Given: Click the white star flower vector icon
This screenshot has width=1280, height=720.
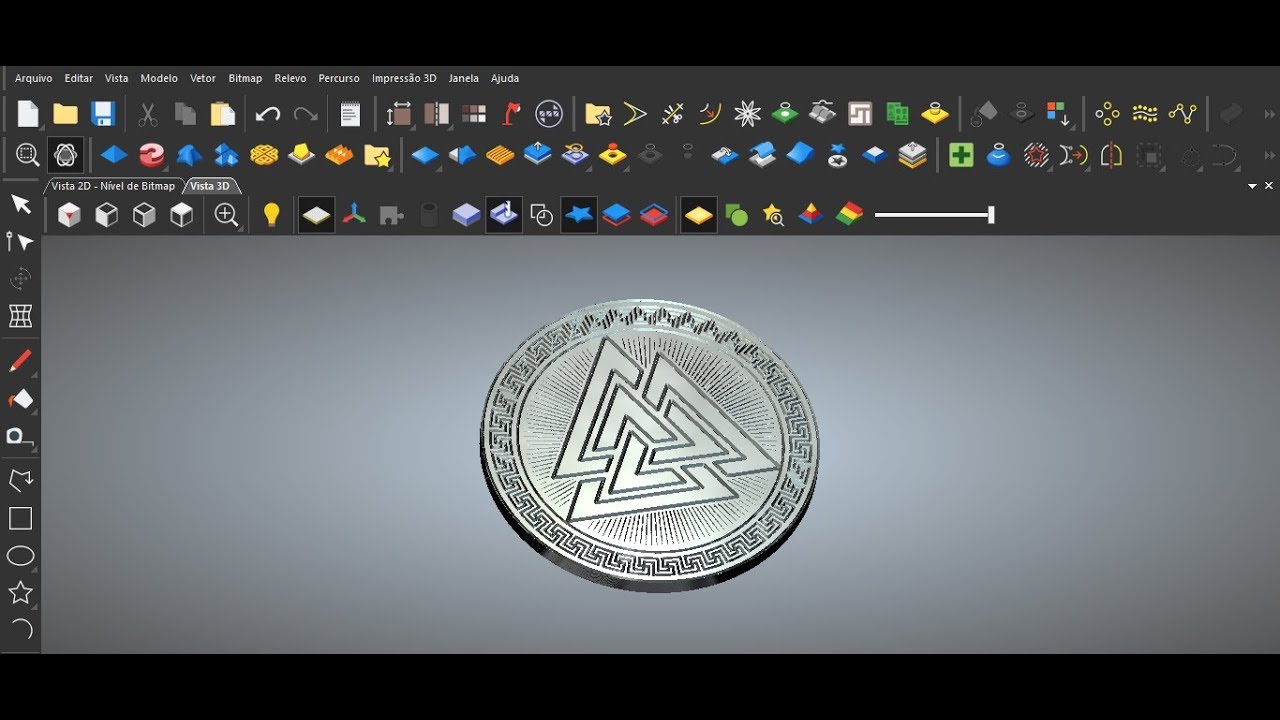Looking at the screenshot, I should pyautogui.click(x=747, y=114).
